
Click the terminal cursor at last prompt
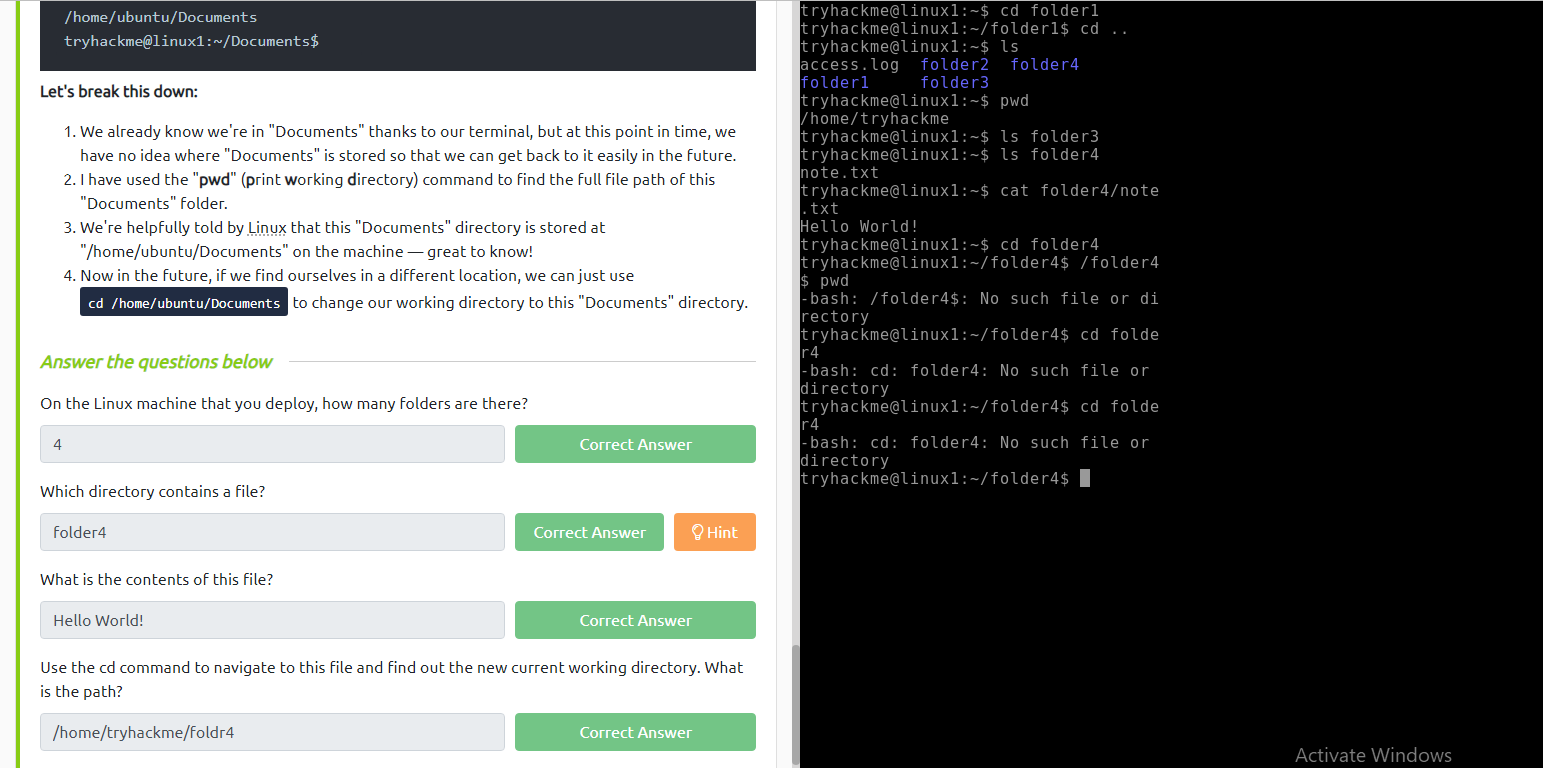[1085, 478]
